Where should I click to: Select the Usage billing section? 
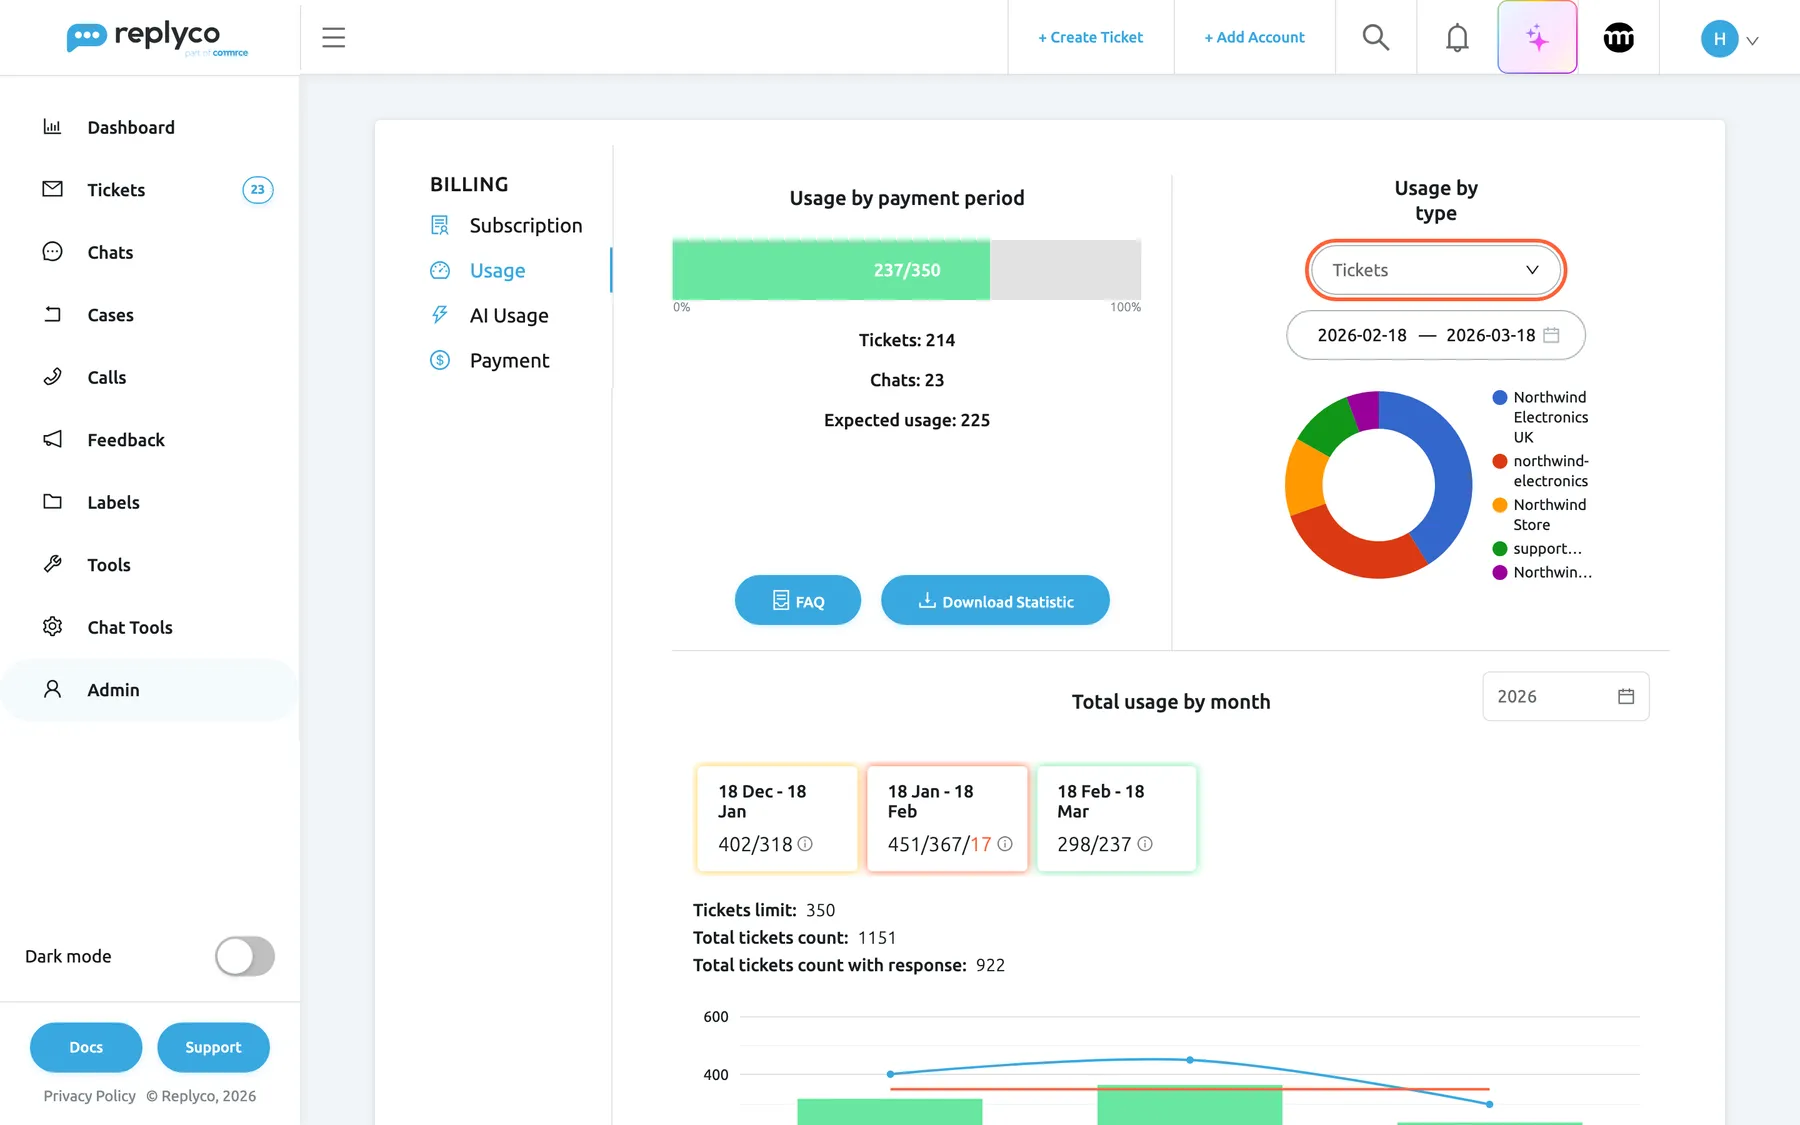pos(478,271)
